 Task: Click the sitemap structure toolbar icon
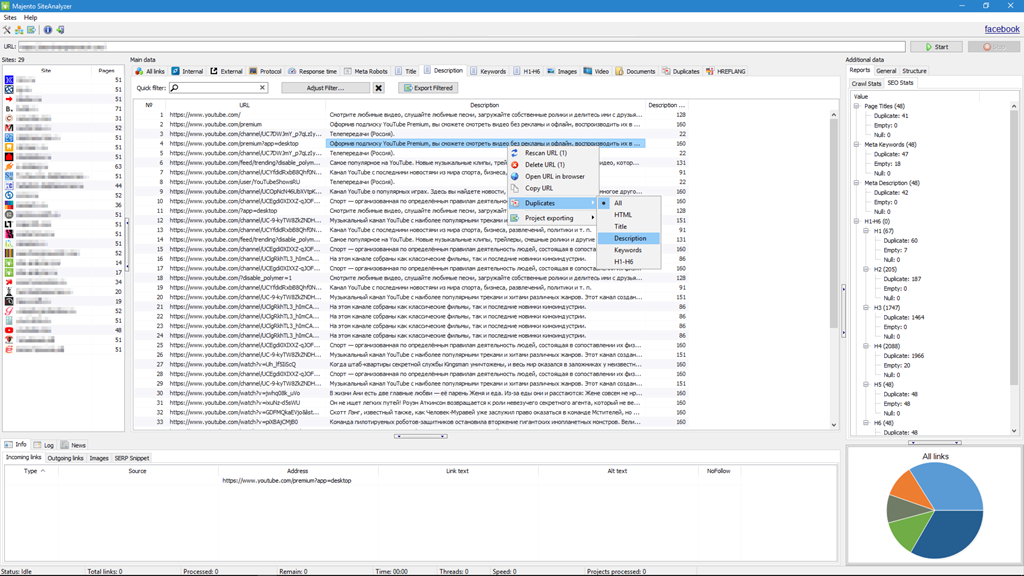coord(19,30)
